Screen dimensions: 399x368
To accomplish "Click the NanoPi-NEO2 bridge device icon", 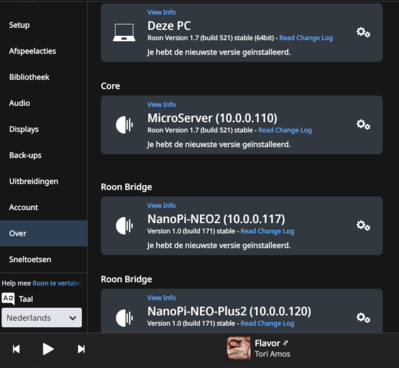I will click(124, 226).
